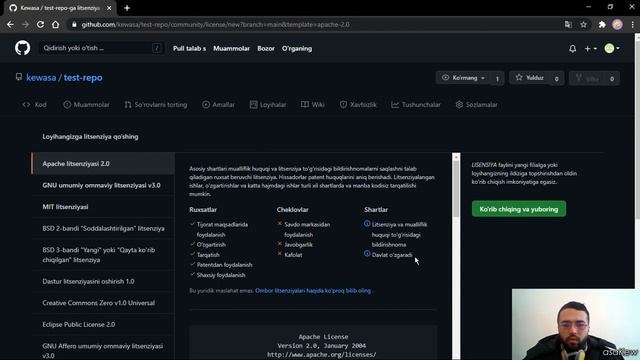Select Eclipse Public License 2.0
The image size is (640, 360).
click(103, 324)
